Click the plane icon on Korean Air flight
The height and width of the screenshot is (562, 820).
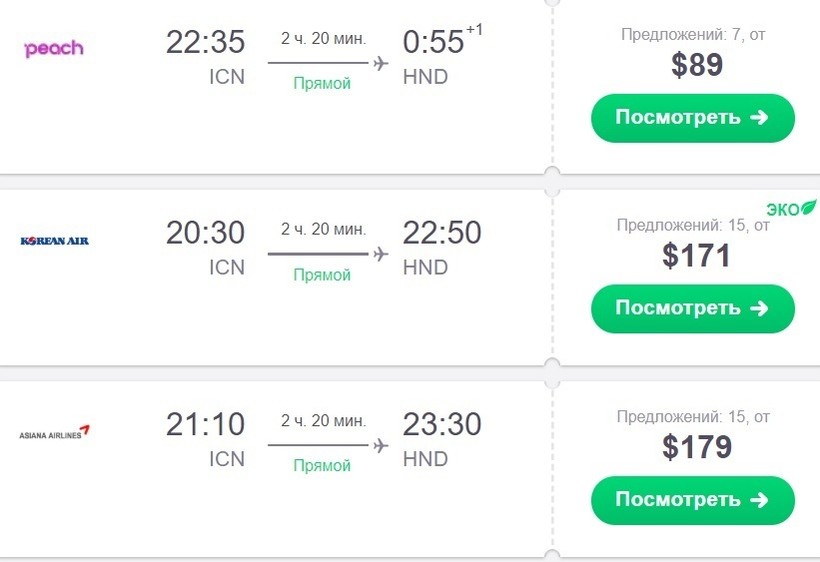(380, 254)
